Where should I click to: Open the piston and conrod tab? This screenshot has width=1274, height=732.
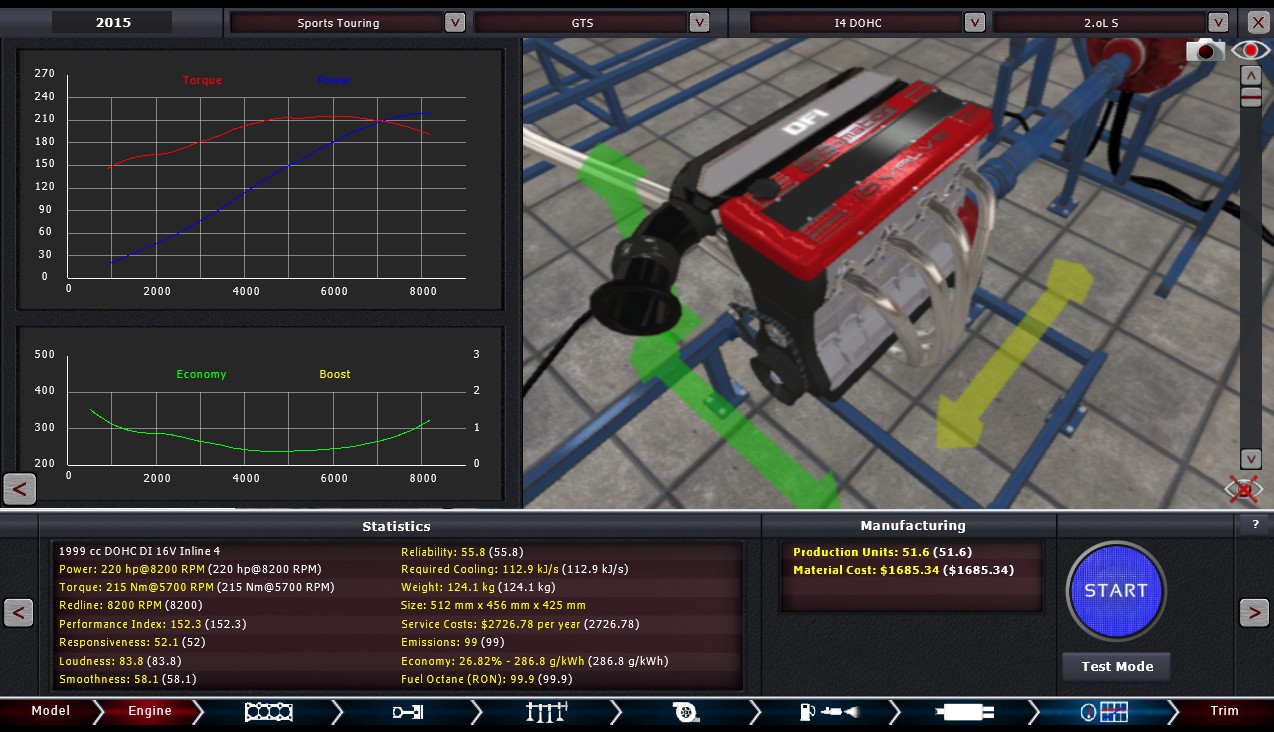pyautogui.click(x=407, y=711)
